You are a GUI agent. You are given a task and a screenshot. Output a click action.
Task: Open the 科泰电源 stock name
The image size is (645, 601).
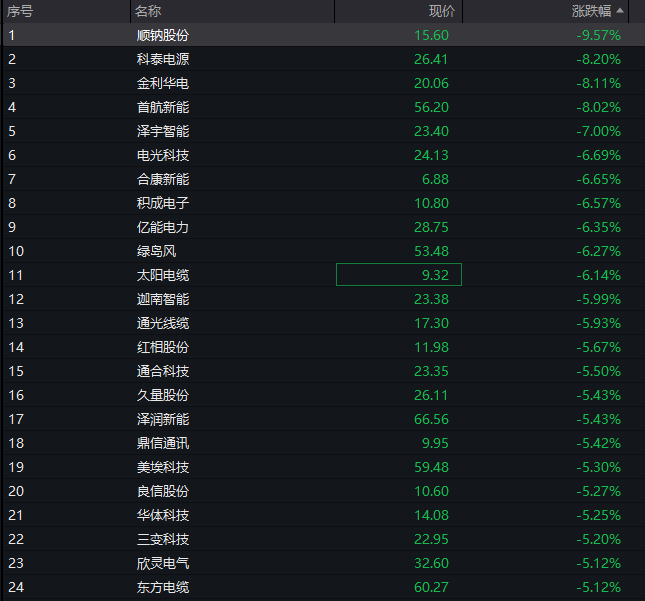tap(162, 59)
